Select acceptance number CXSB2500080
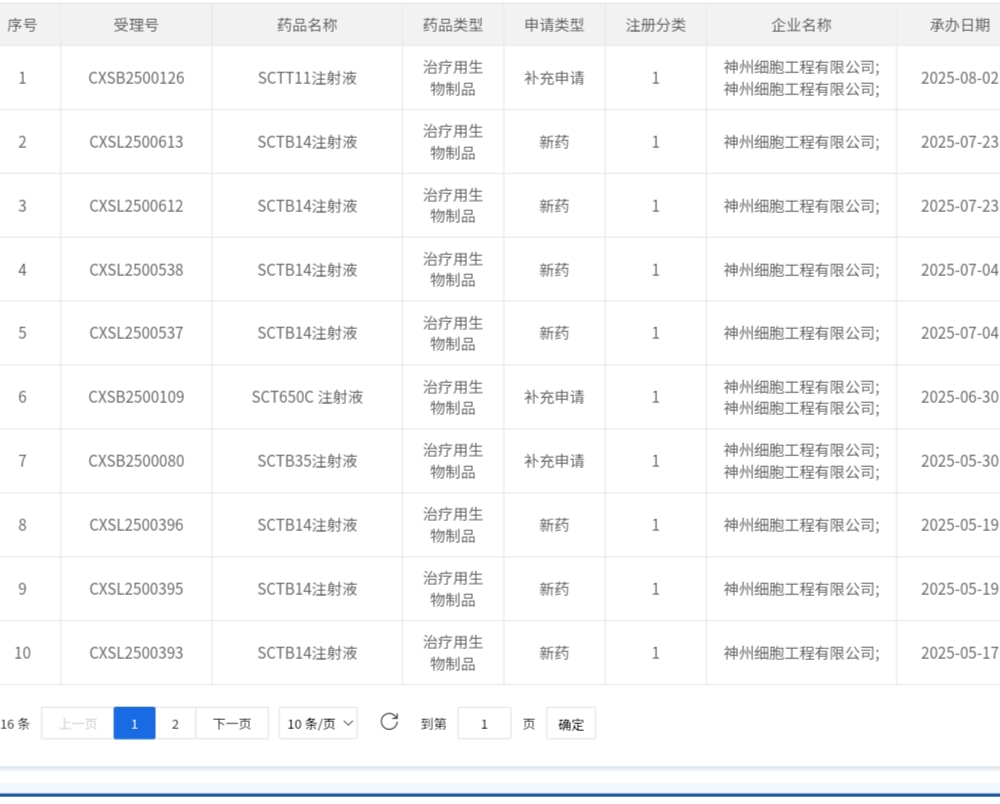 (x=136, y=460)
